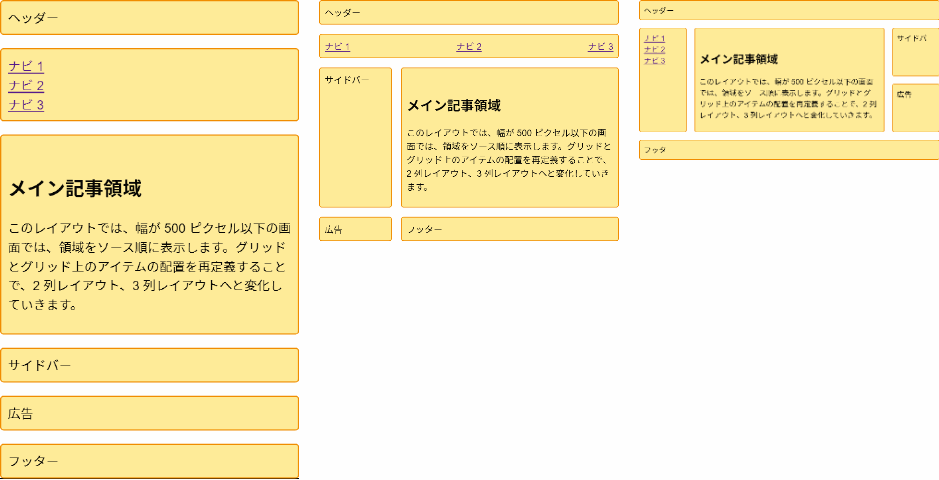This screenshot has height=480, width=939.
Task: Click the フッター box in the single-column layout
Action: (x=149, y=461)
